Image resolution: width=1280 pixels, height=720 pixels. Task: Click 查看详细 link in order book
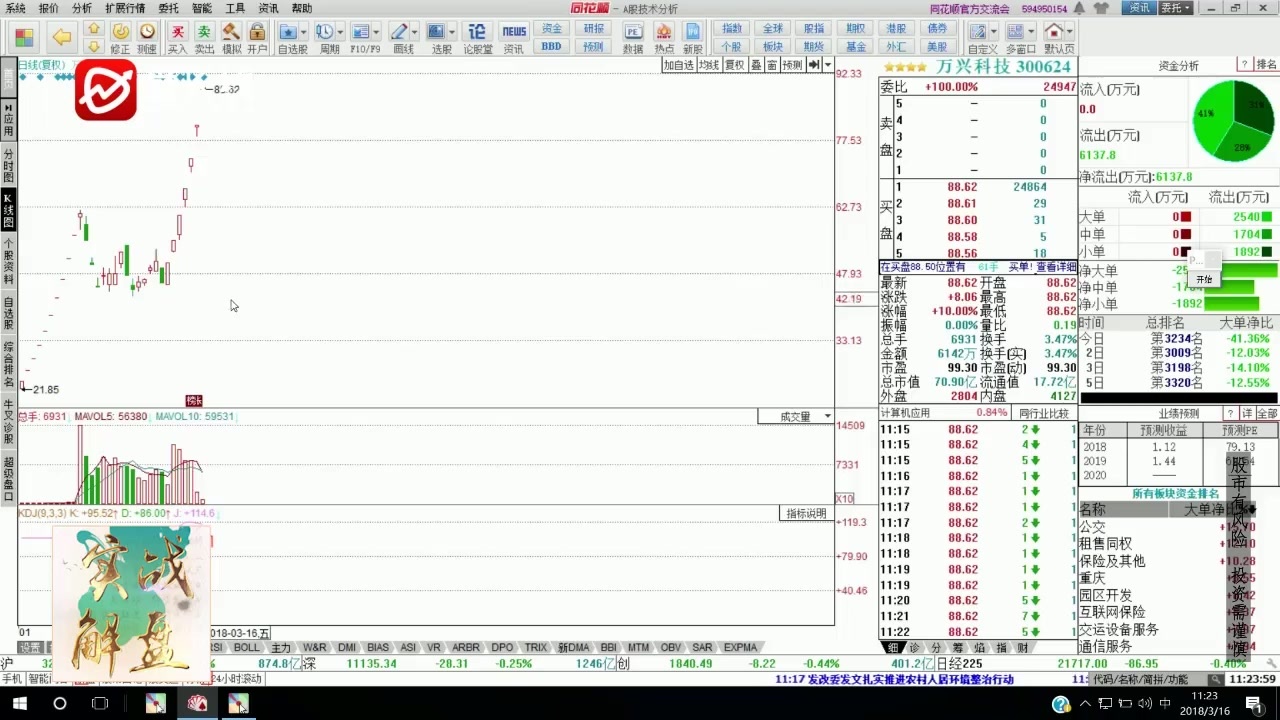tap(1056, 267)
